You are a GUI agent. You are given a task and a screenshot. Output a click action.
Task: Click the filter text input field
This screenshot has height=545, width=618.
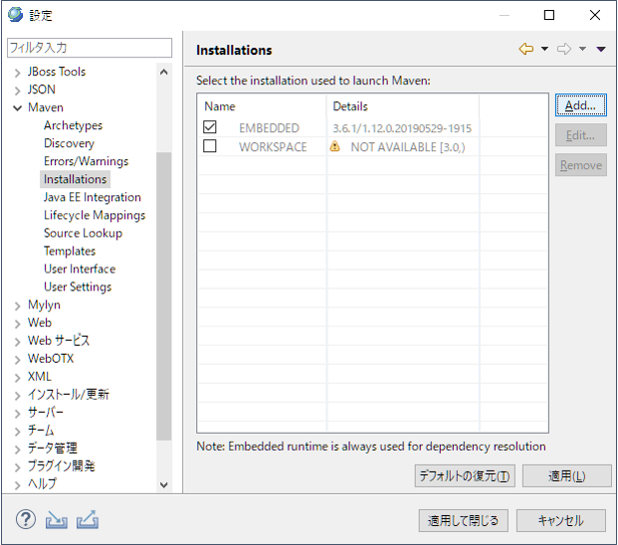tap(89, 48)
